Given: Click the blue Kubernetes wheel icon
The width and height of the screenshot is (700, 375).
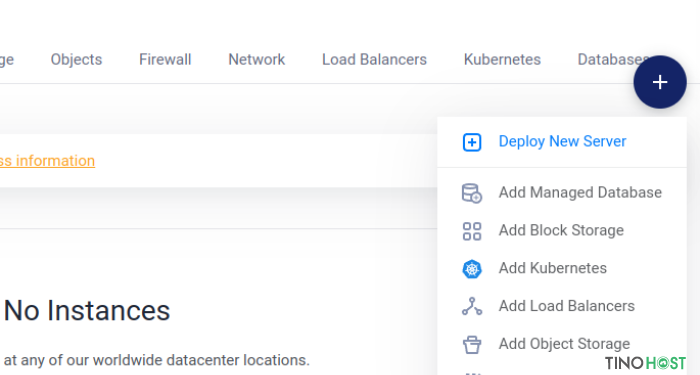Looking at the screenshot, I should (x=472, y=269).
